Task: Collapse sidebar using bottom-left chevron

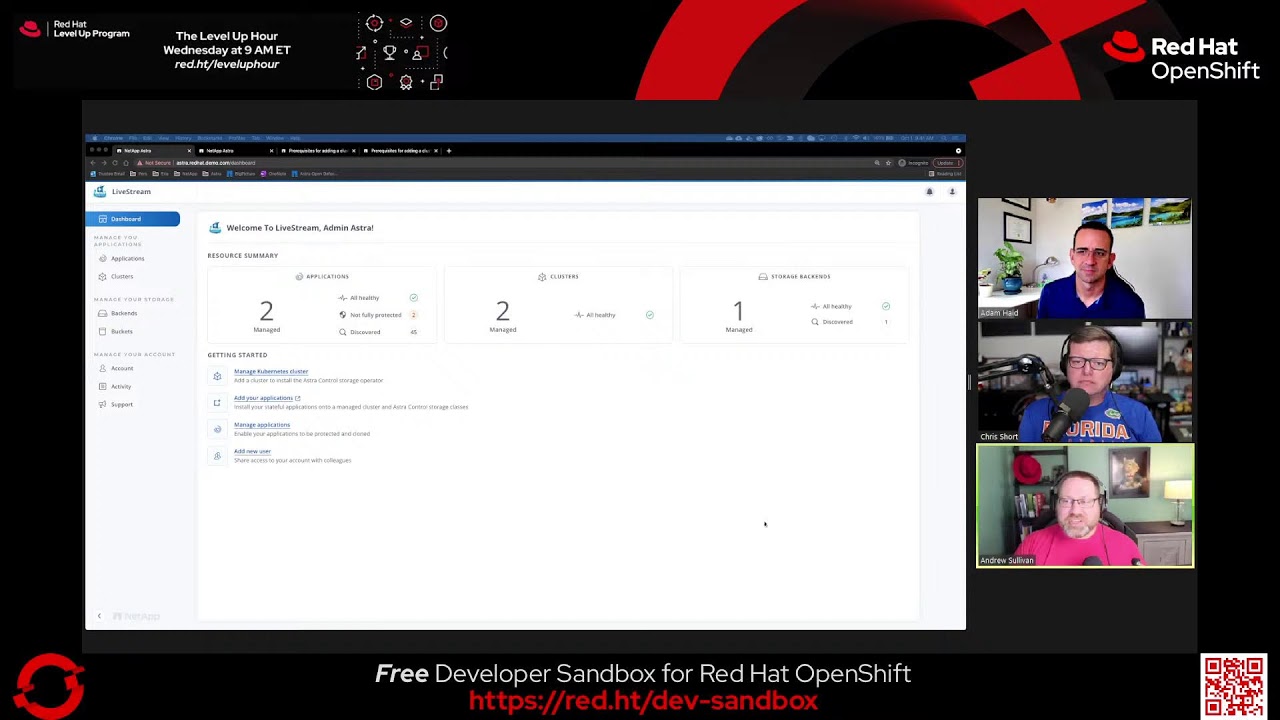Action: 99,616
